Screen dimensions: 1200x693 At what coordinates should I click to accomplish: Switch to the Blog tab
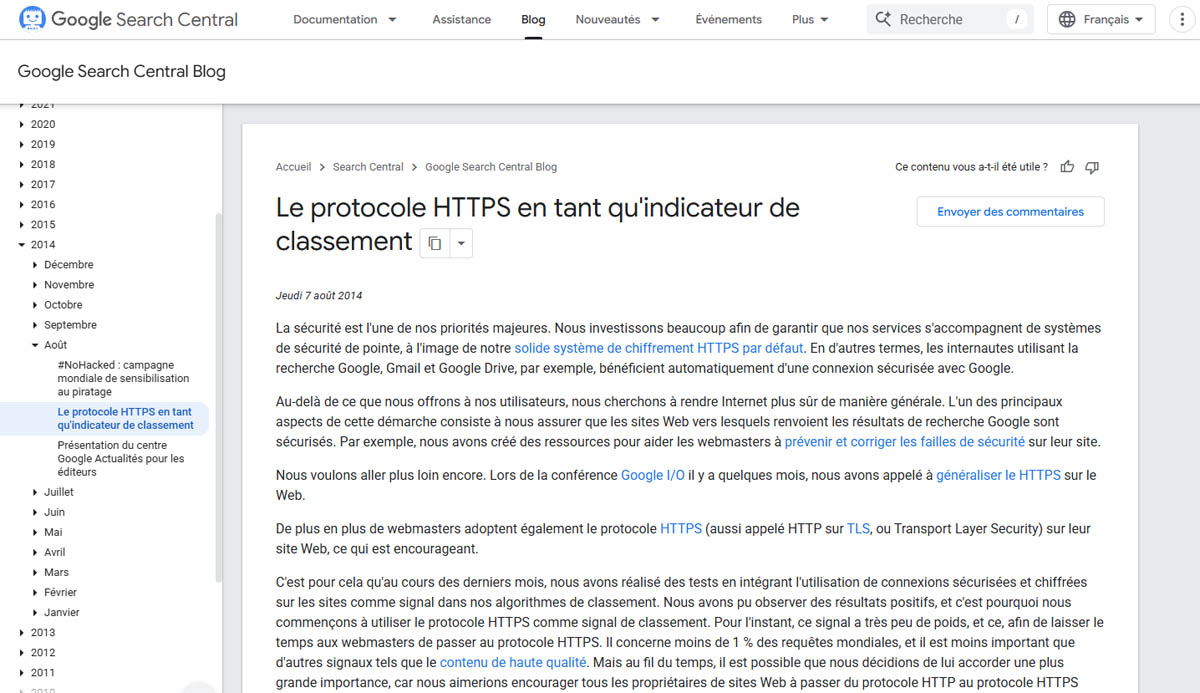533,19
